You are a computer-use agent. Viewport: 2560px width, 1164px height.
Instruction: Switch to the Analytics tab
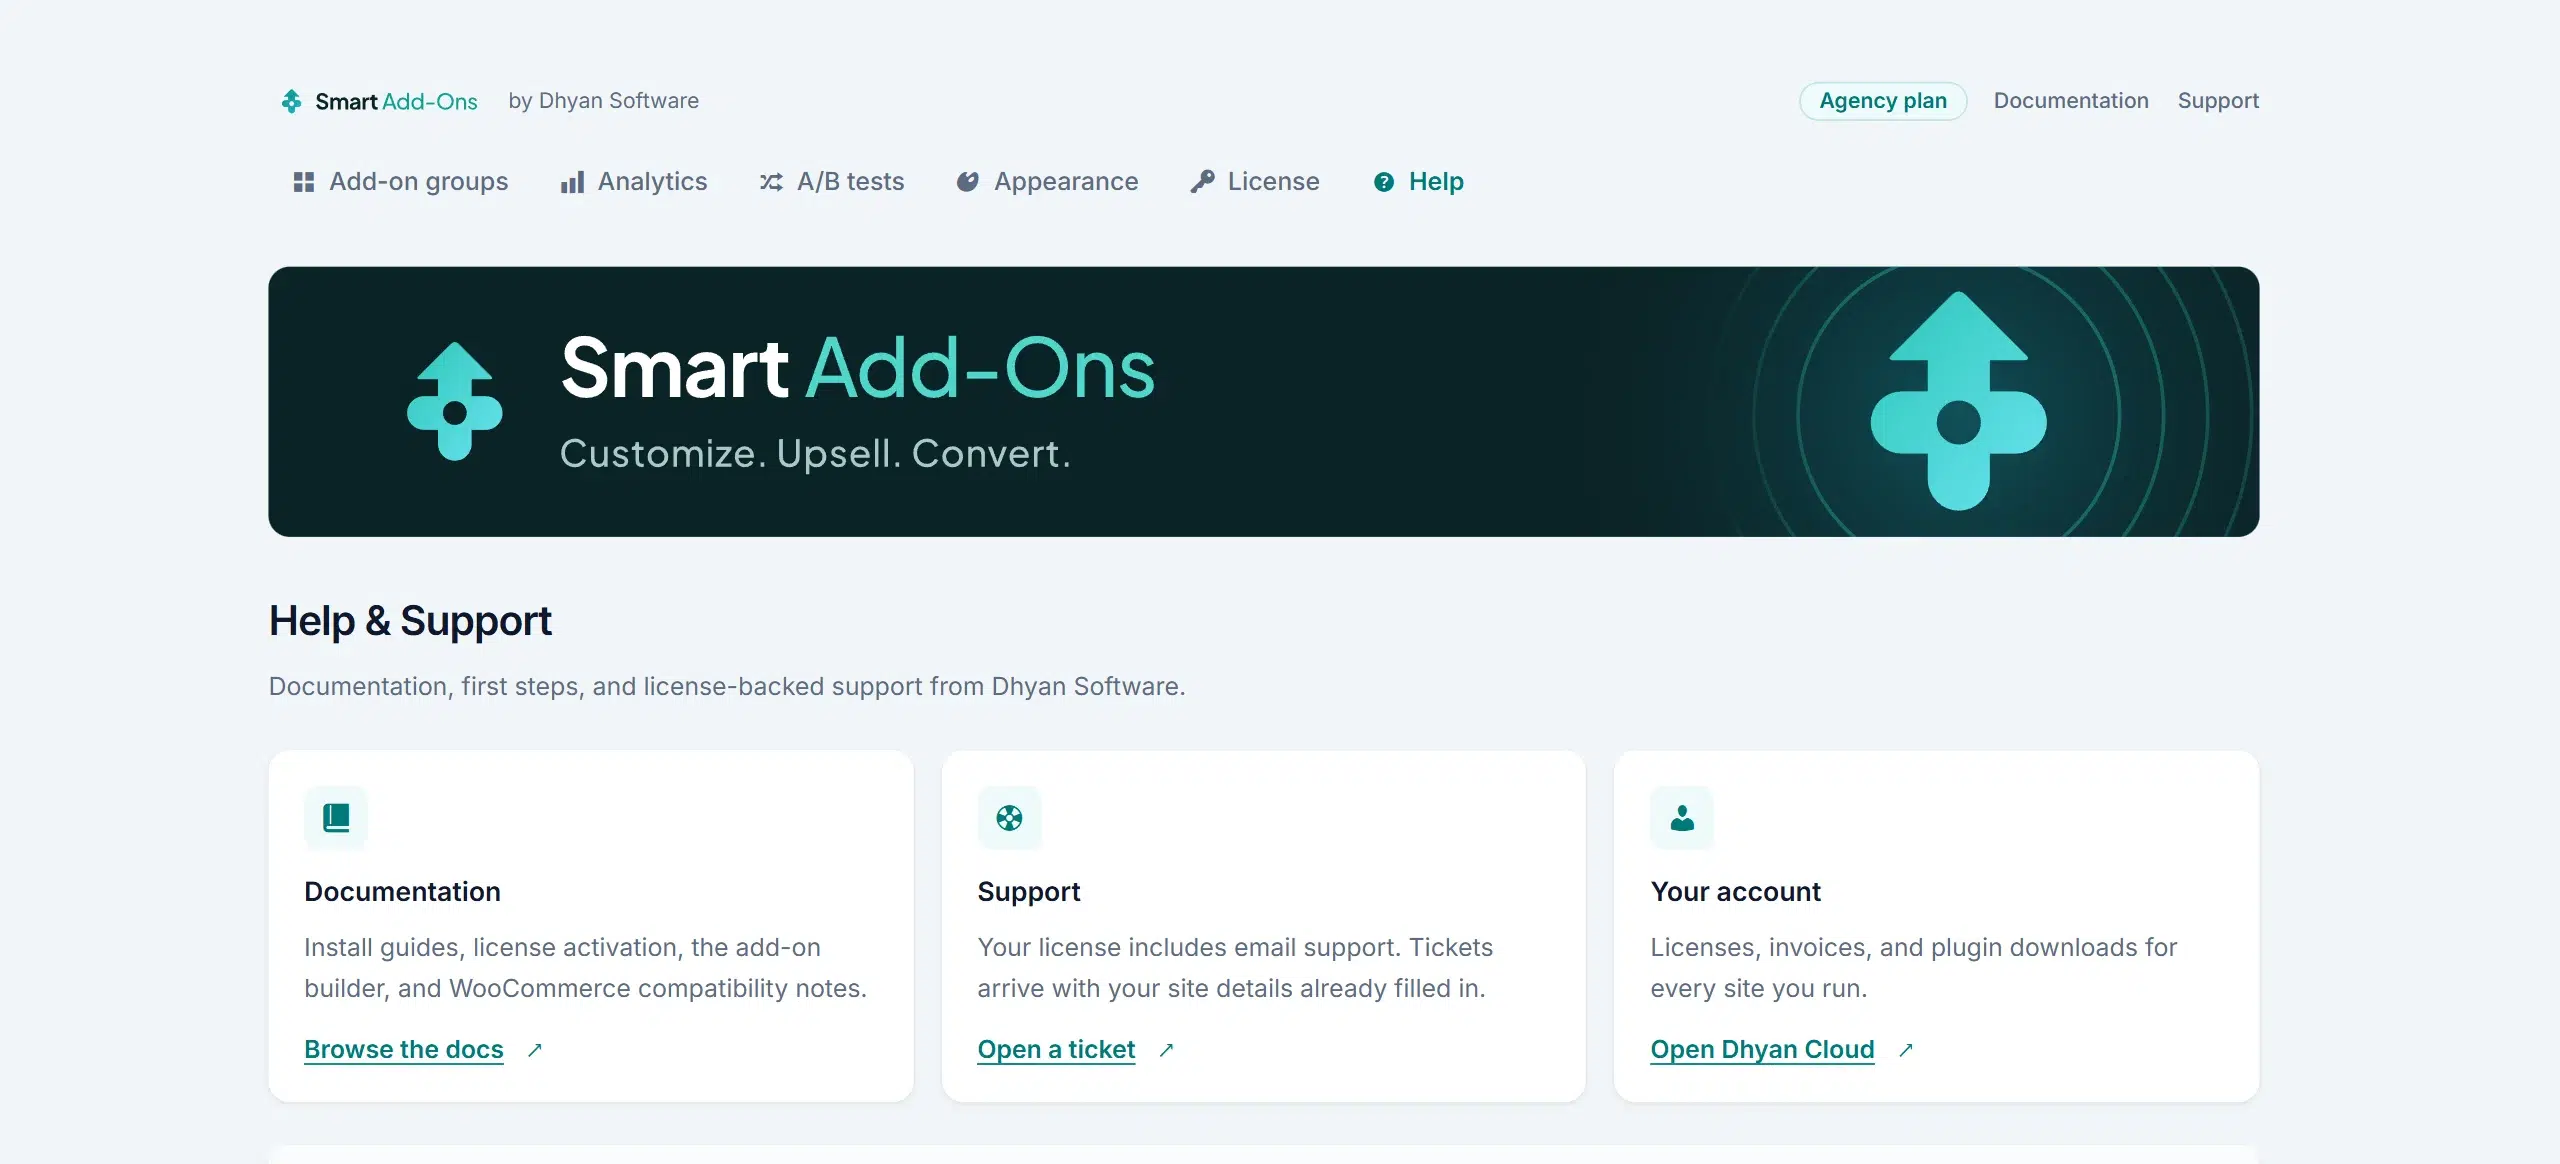(x=634, y=182)
